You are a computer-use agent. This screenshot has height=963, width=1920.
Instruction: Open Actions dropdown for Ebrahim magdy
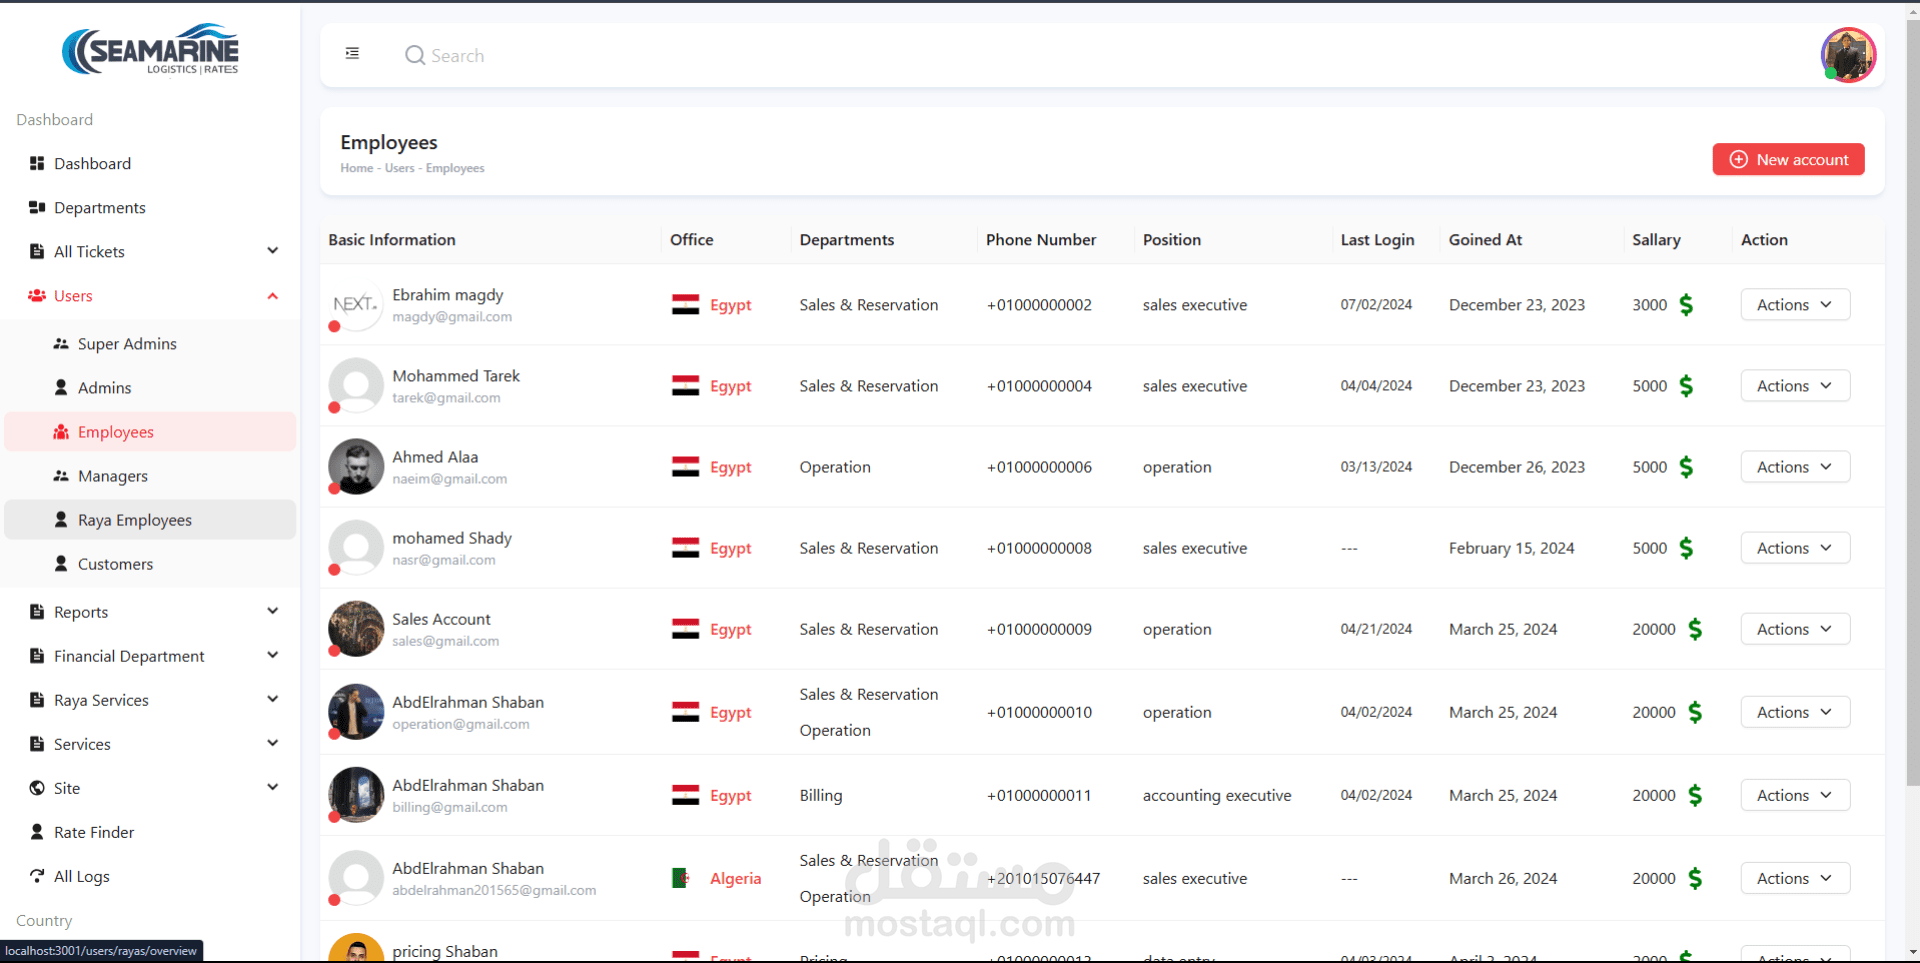click(x=1795, y=305)
